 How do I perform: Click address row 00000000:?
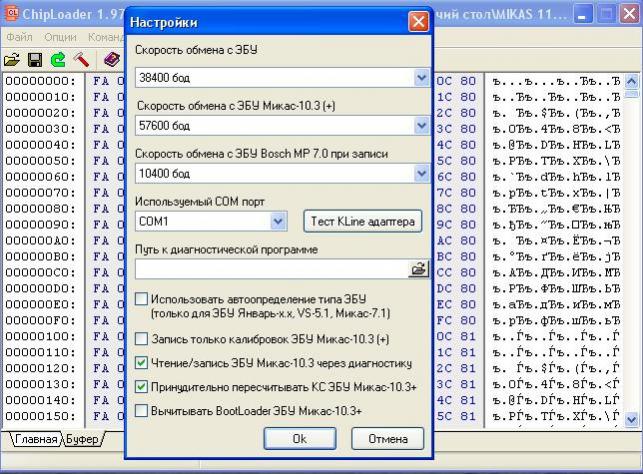coord(41,81)
